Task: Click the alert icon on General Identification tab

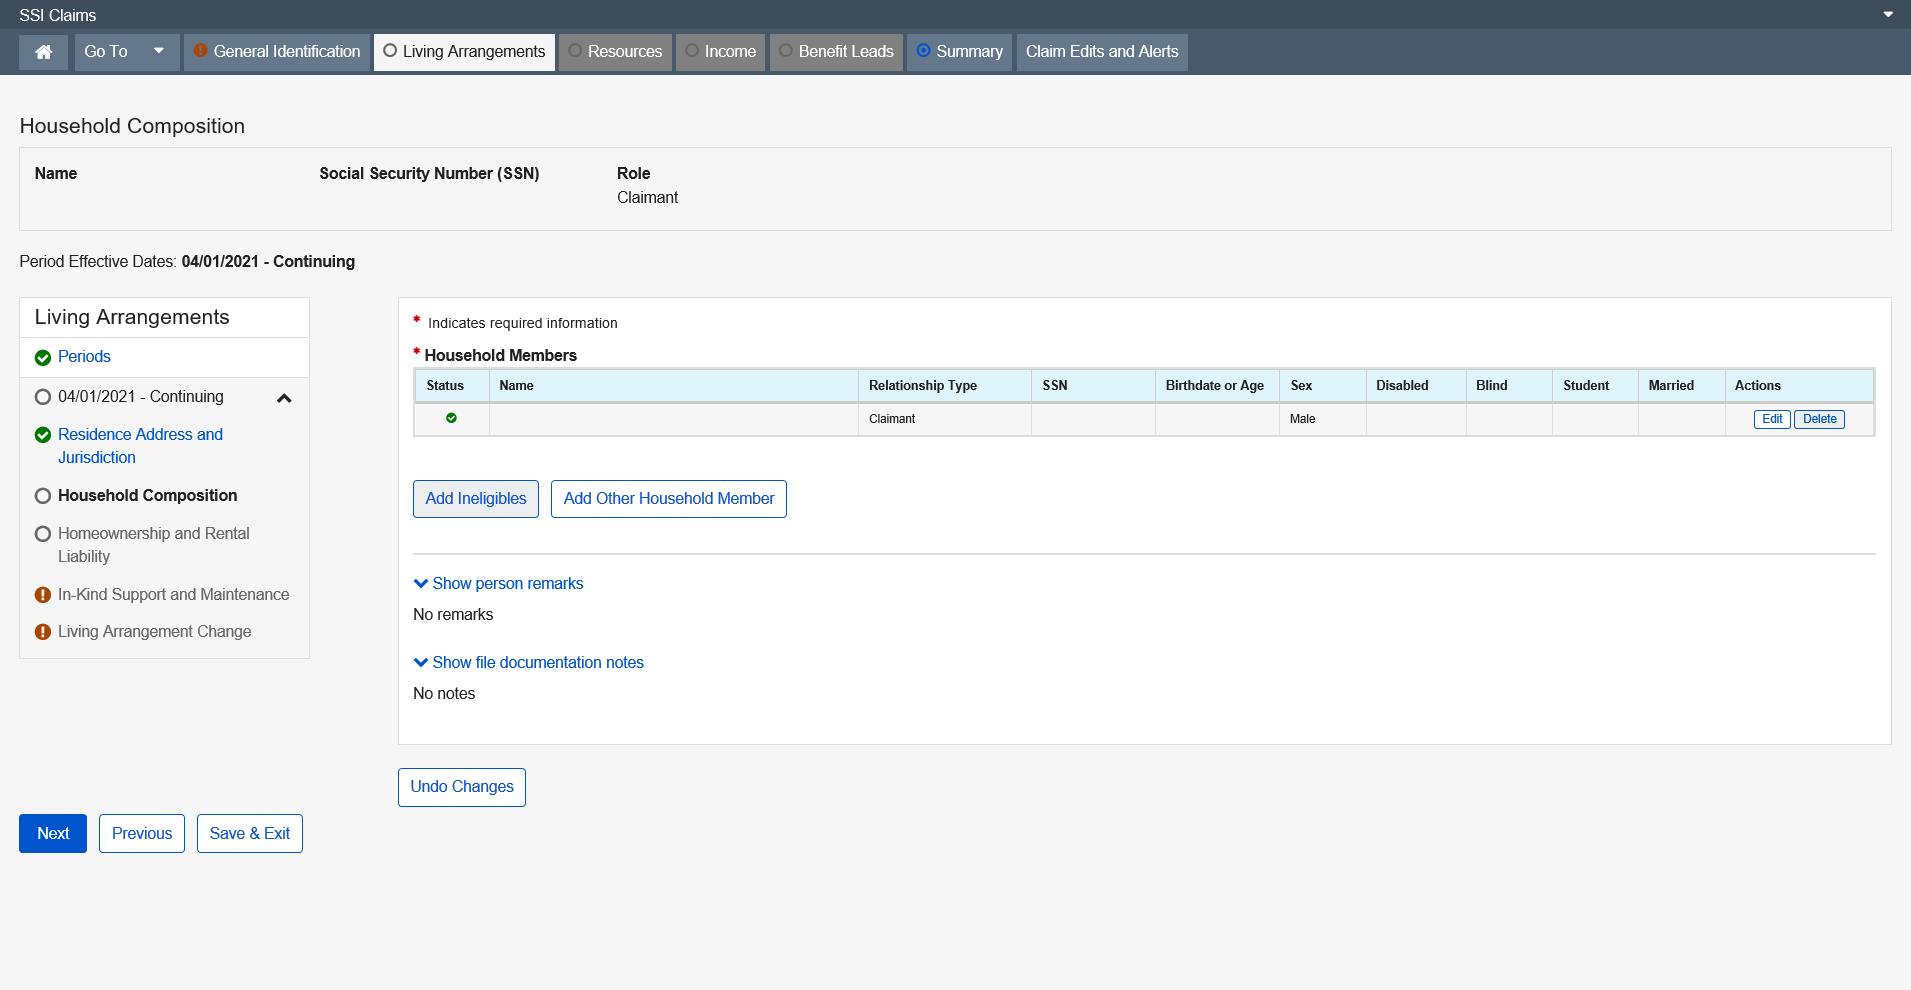Action: coord(200,51)
